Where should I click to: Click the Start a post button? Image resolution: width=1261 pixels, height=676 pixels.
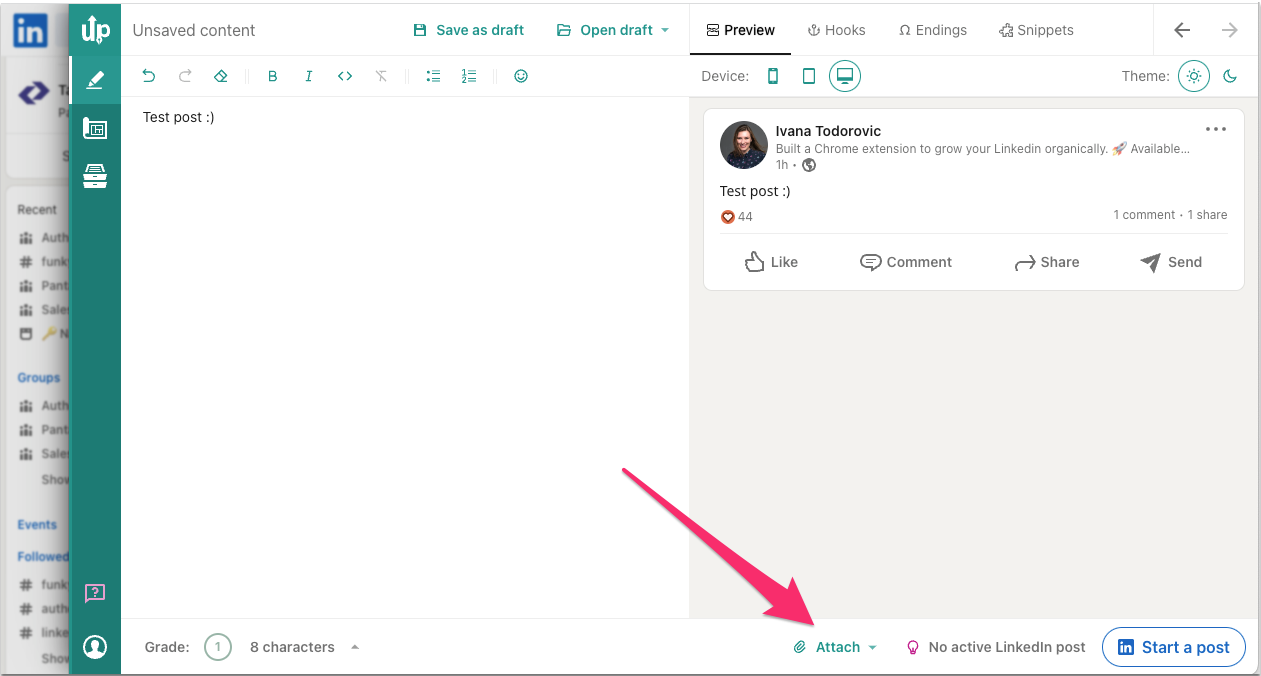(1173, 647)
